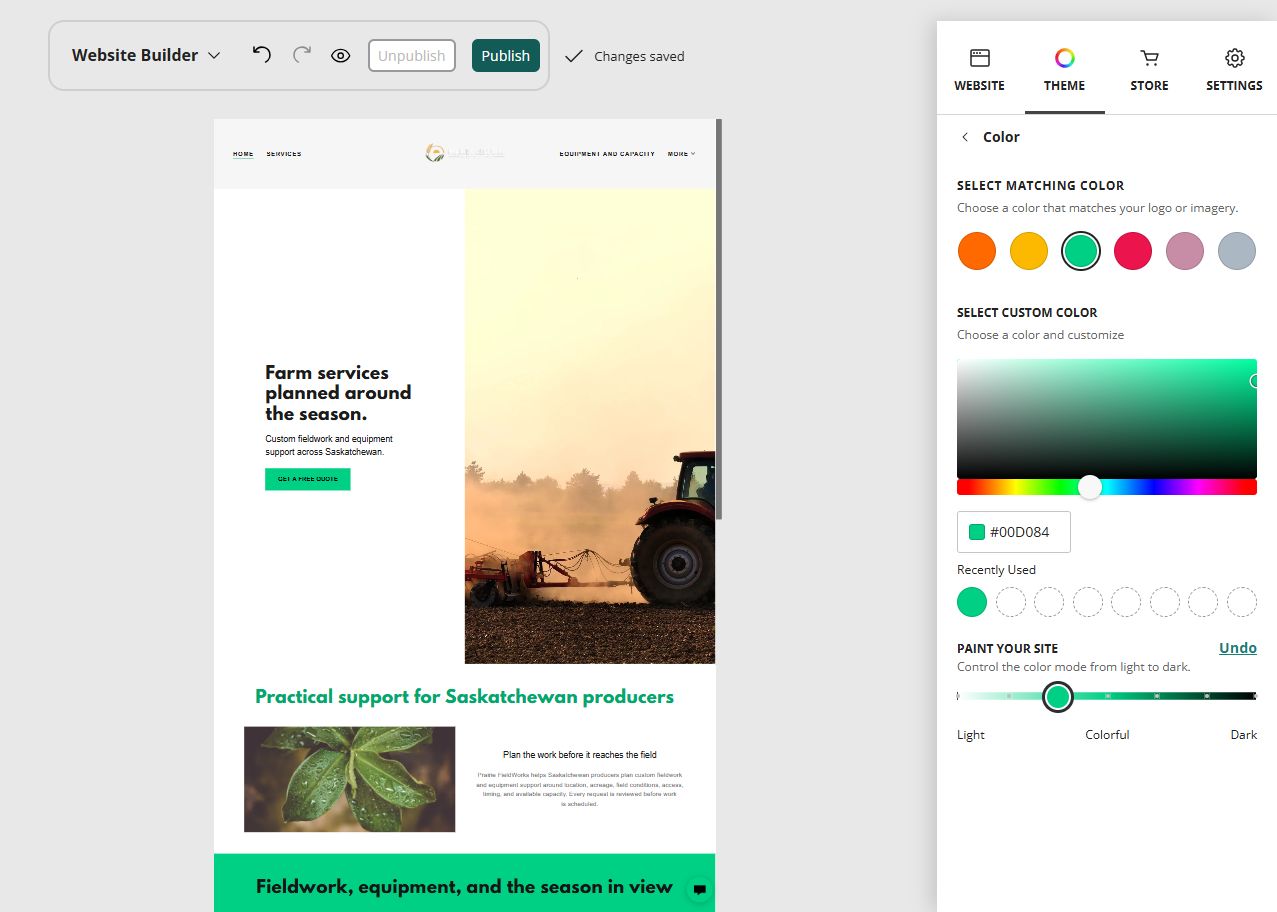Open the SETTINGS tab

click(x=1234, y=70)
